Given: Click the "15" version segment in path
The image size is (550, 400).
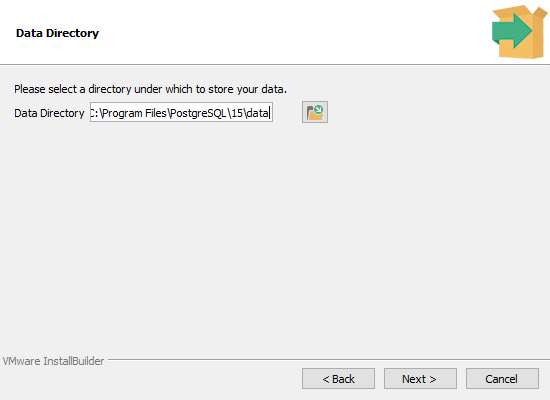Looking at the screenshot, I should (237, 113).
